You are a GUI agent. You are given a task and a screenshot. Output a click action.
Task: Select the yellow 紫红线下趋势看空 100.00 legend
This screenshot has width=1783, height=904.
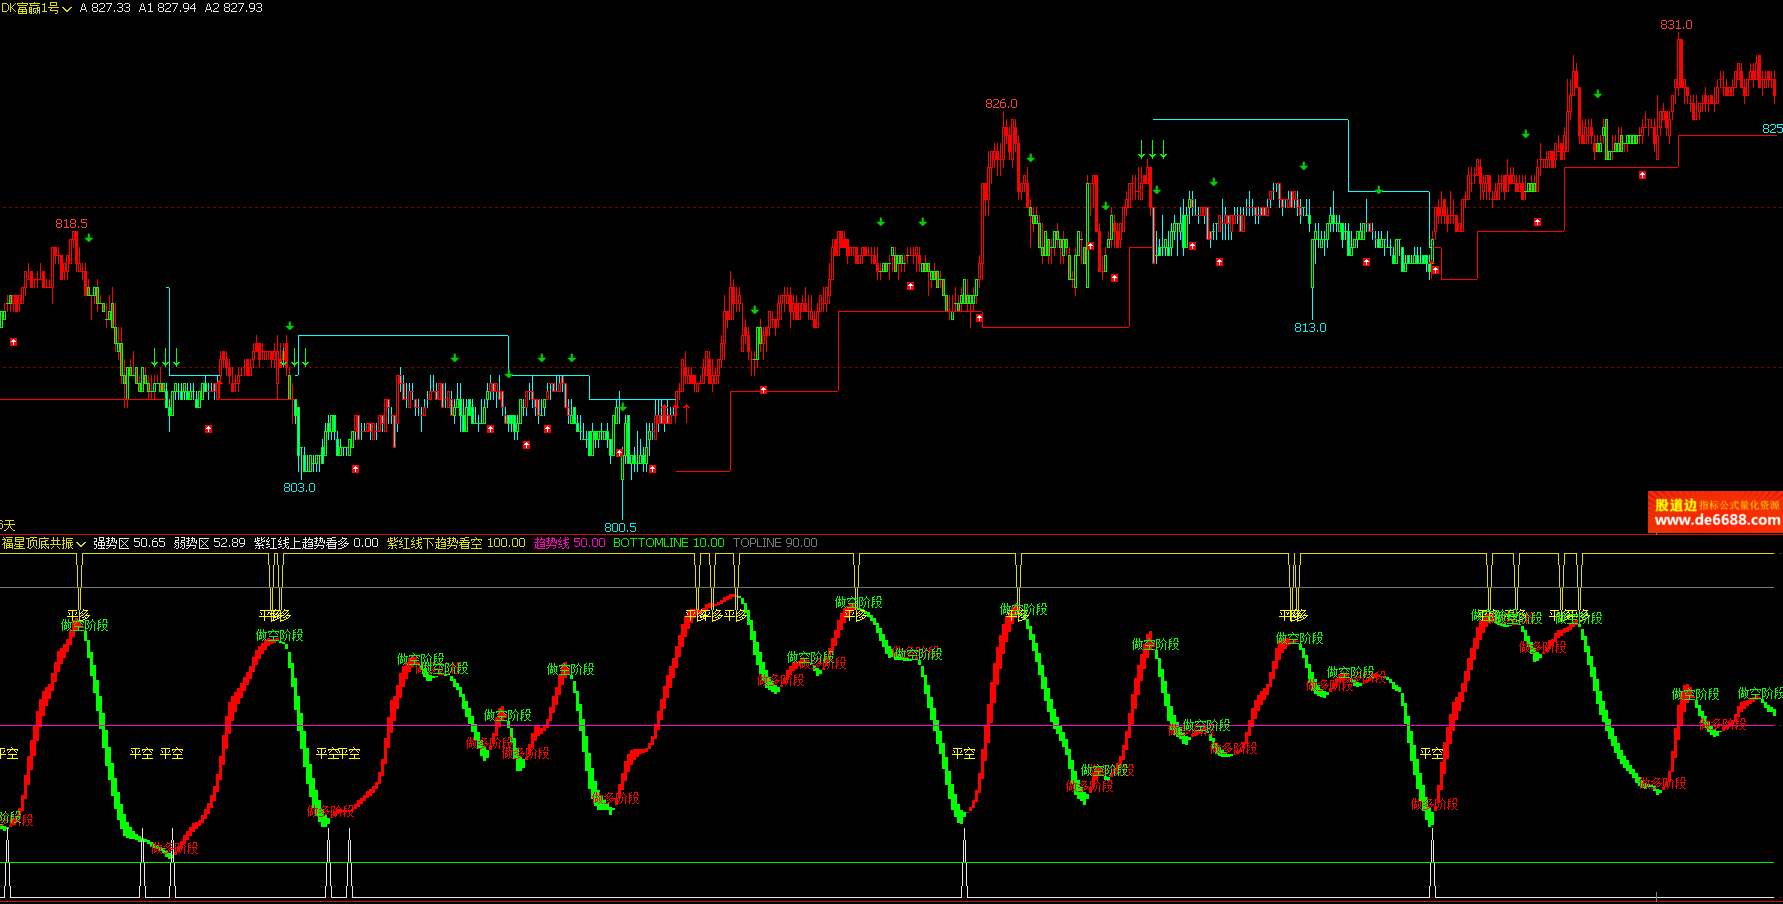[x=455, y=543]
